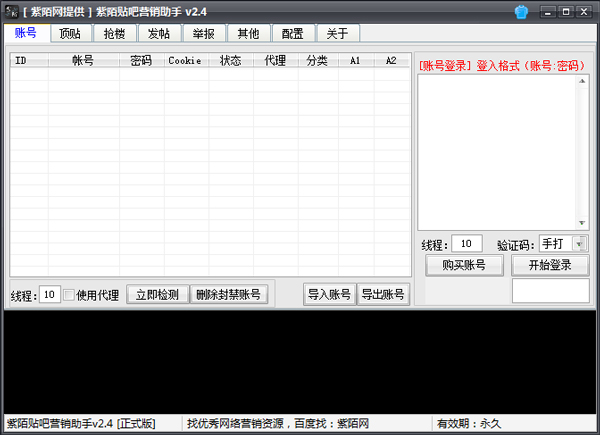Select the 发帖 tab

click(x=158, y=33)
